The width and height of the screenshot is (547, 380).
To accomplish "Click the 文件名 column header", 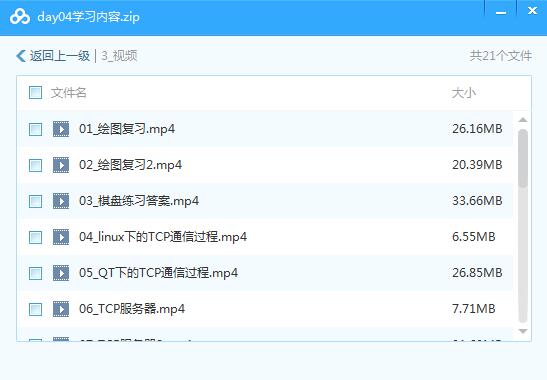I will (68, 93).
